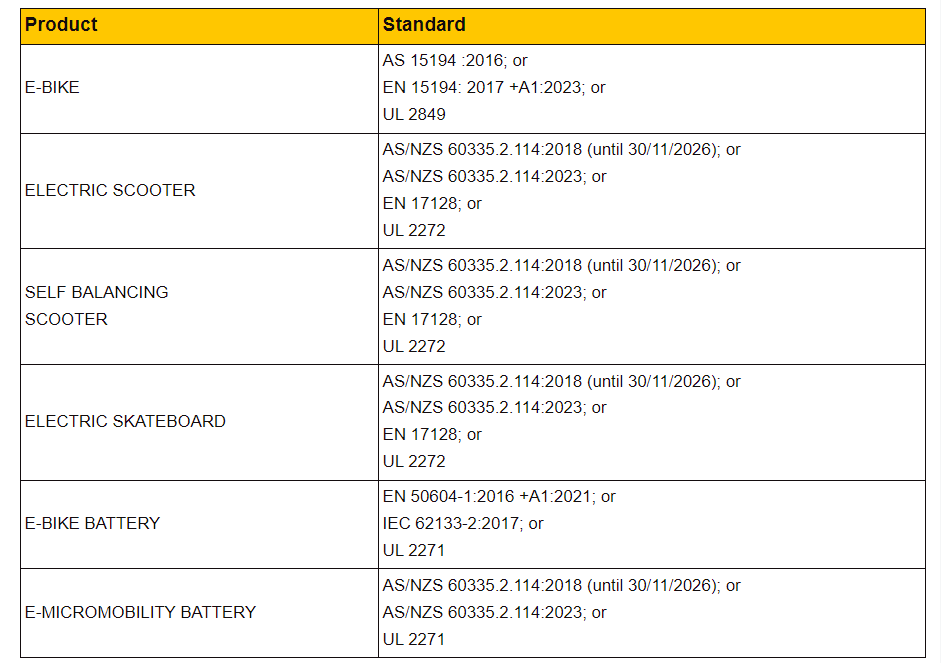Click UL 2271 in the E-BIKE BATTERY row
The height and width of the screenshot is (663, 941).
pyautogui.click(x=414, y=550)
